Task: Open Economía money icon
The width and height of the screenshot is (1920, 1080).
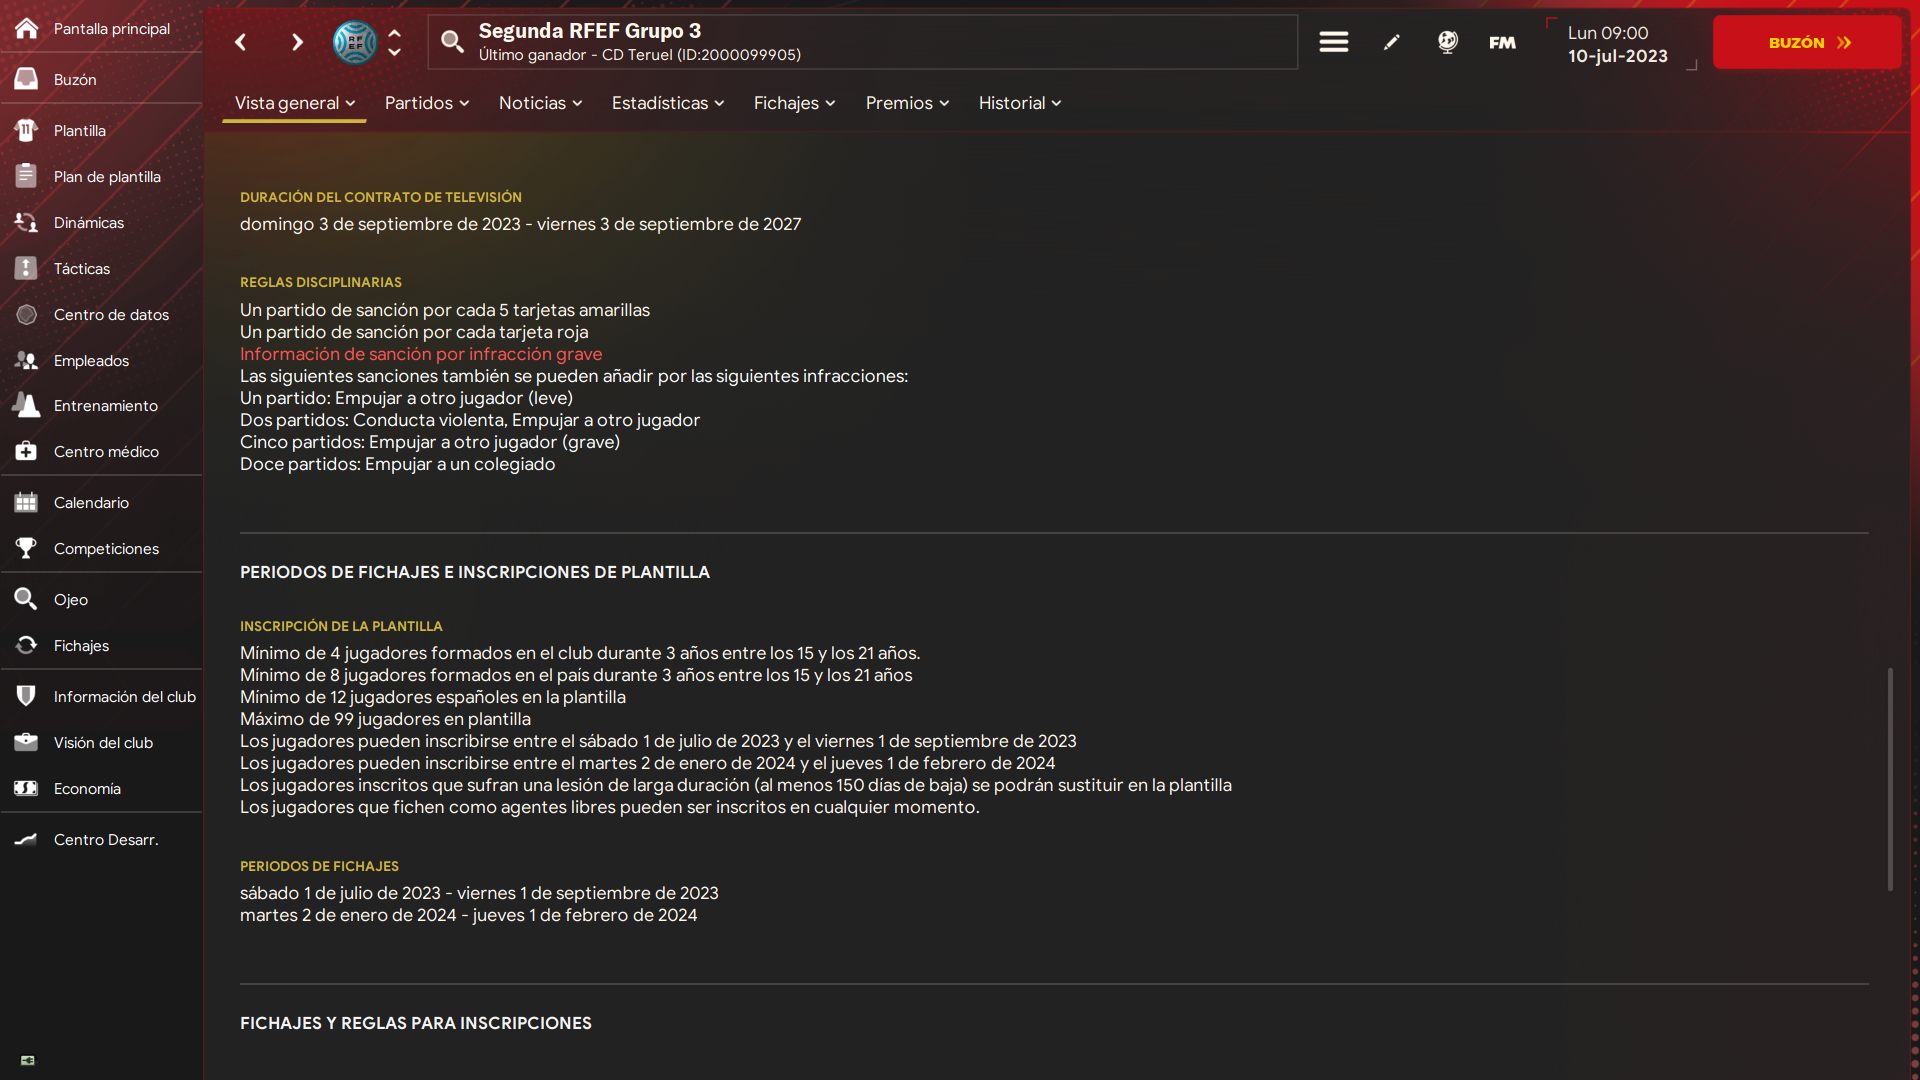Action: point(27,788)
